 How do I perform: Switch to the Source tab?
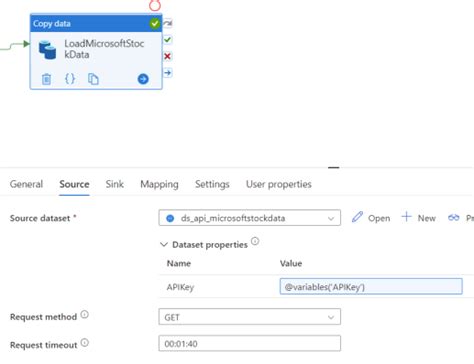(x=74, y=184)
